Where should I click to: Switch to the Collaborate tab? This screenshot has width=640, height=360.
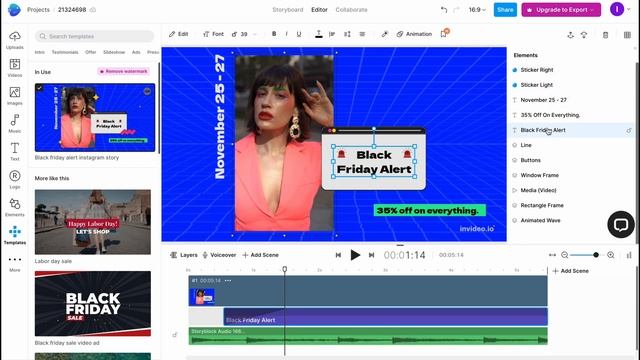(351, 10)
